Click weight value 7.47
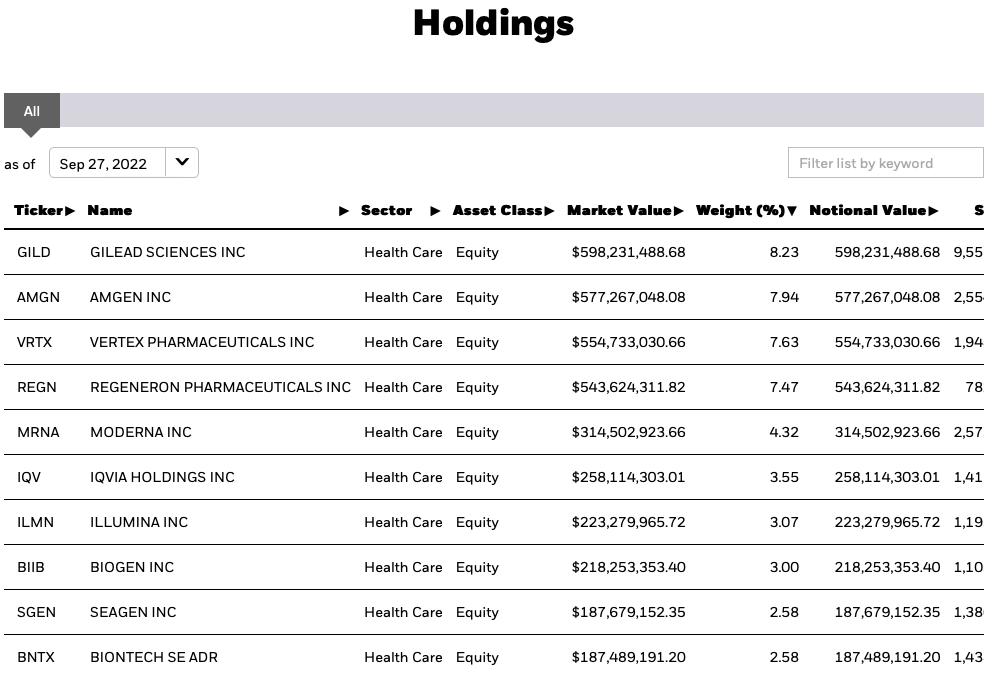The image size is (996, 673). click(x=784, y=387)
